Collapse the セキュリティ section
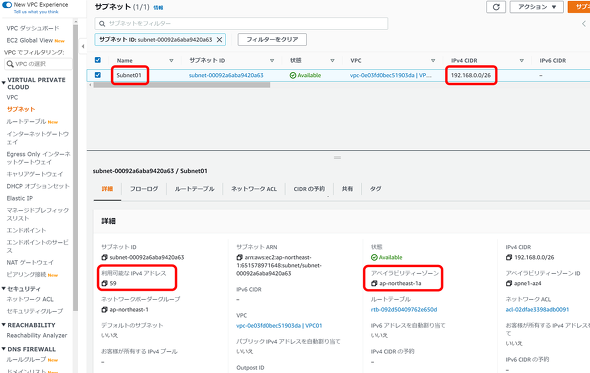 (x=3, y=289)
